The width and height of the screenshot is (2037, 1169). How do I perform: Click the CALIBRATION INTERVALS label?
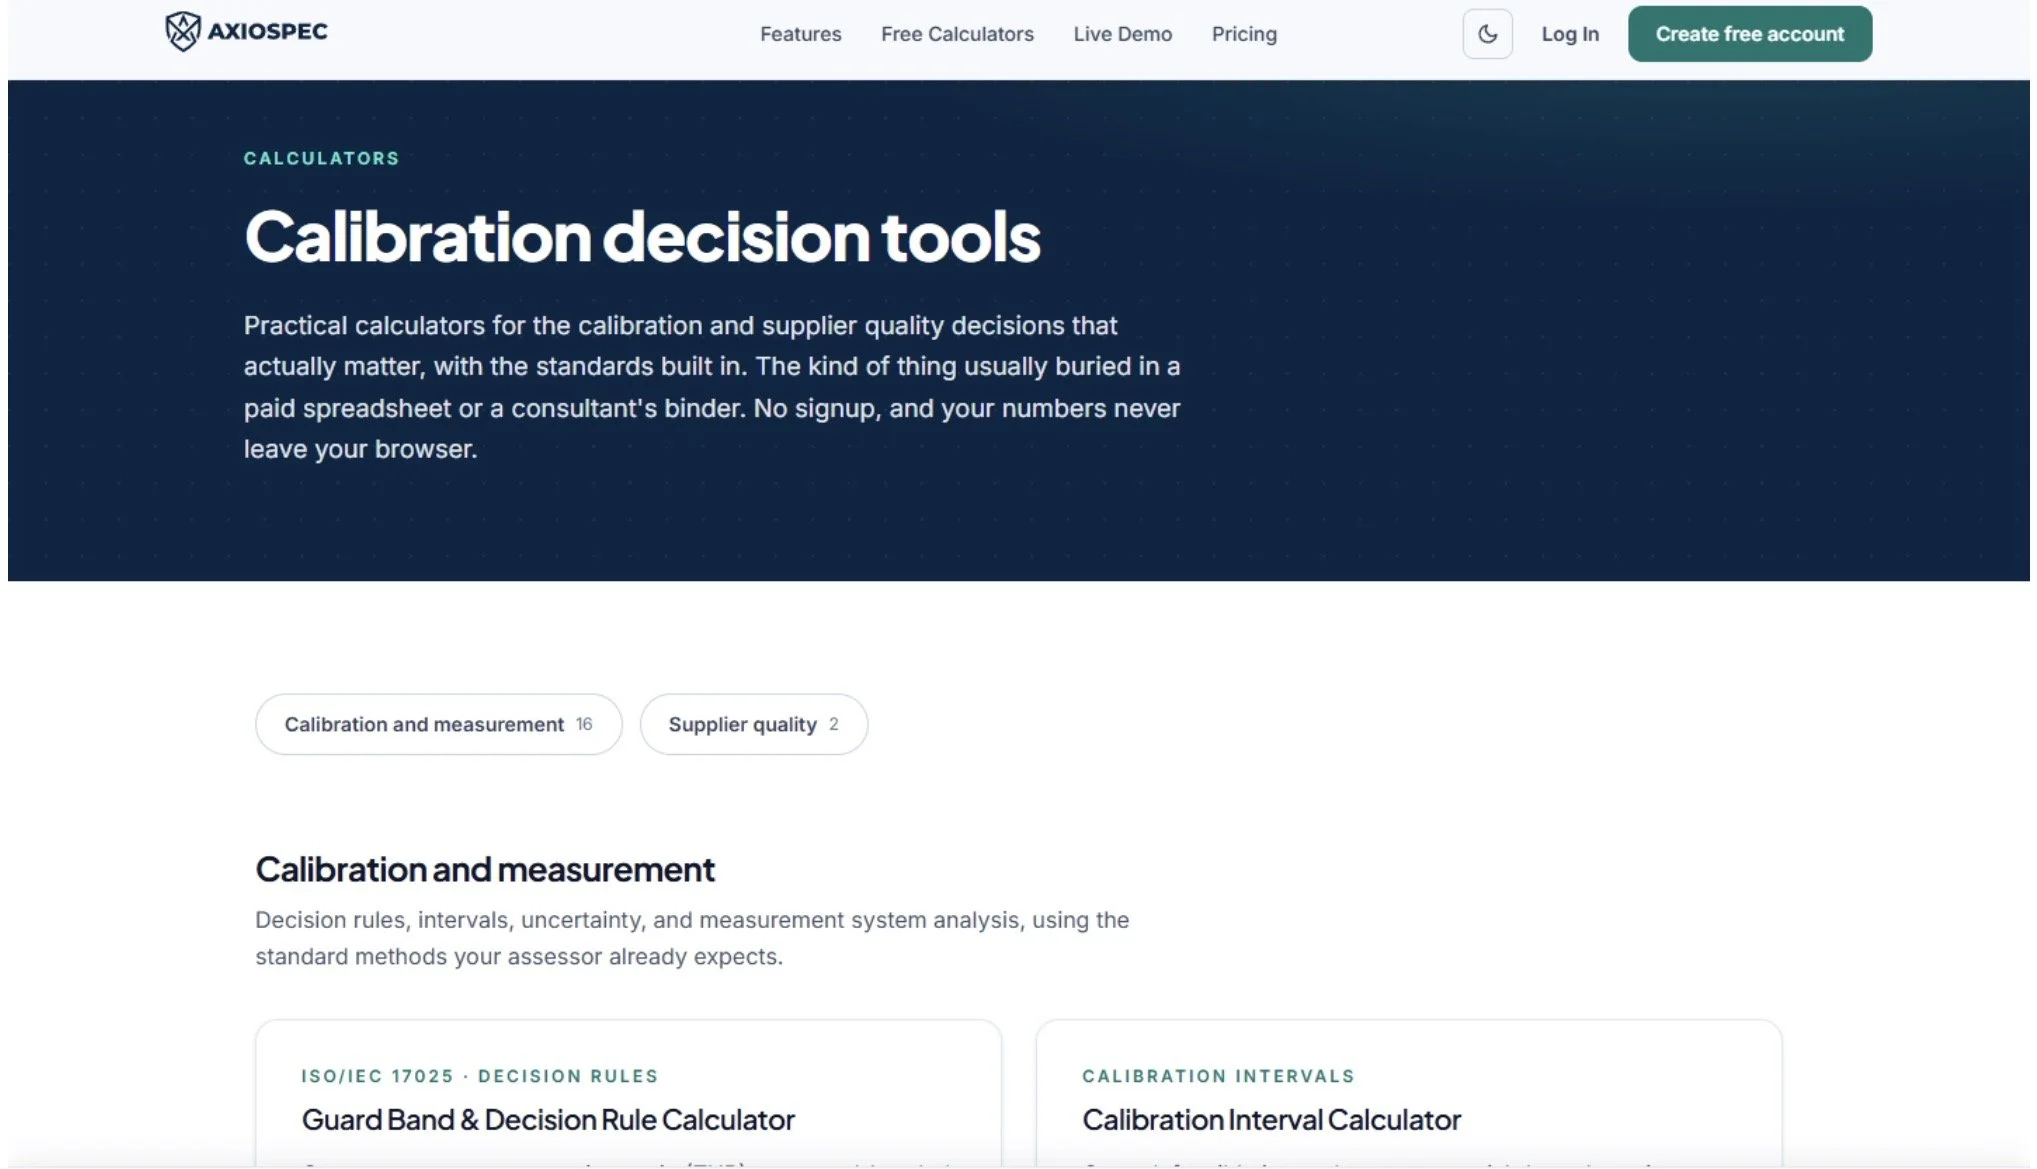[1218, 1076]
